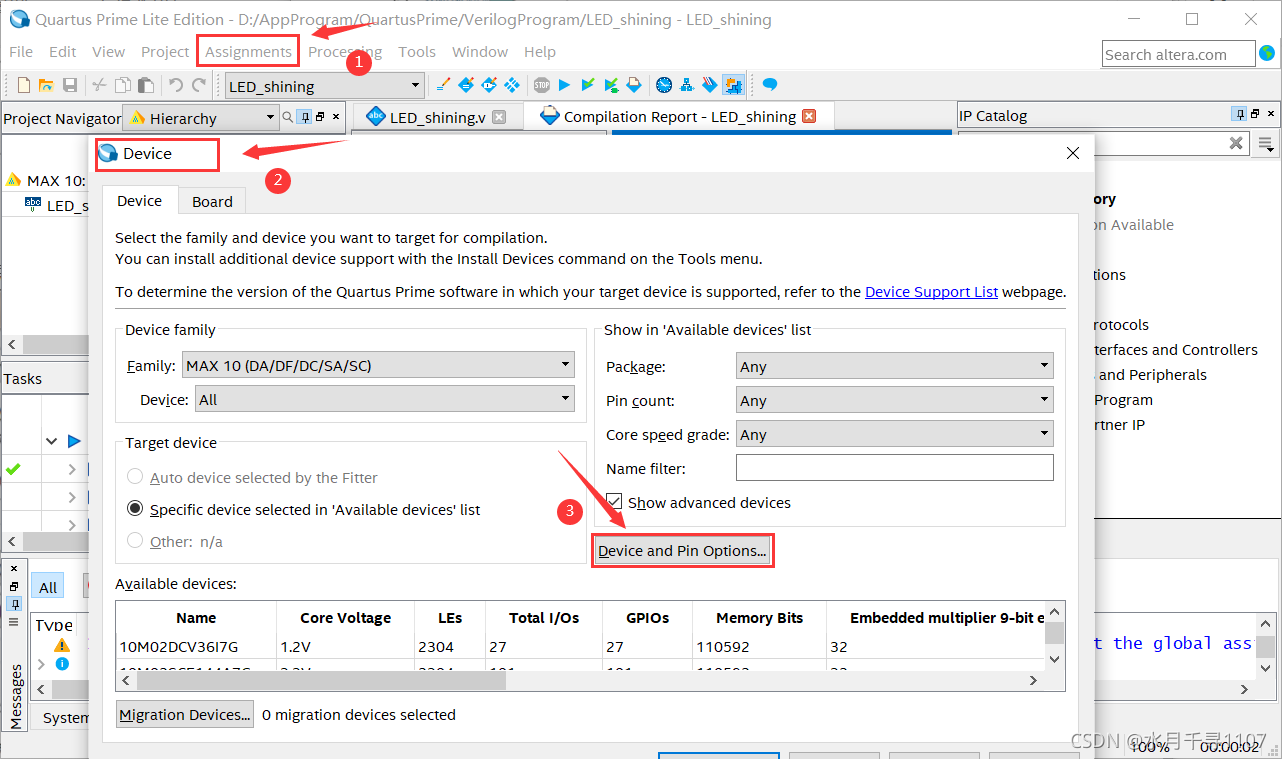1282x759 pixels.
Task: Click the Search altera.com field
Action: point(1179,54)
